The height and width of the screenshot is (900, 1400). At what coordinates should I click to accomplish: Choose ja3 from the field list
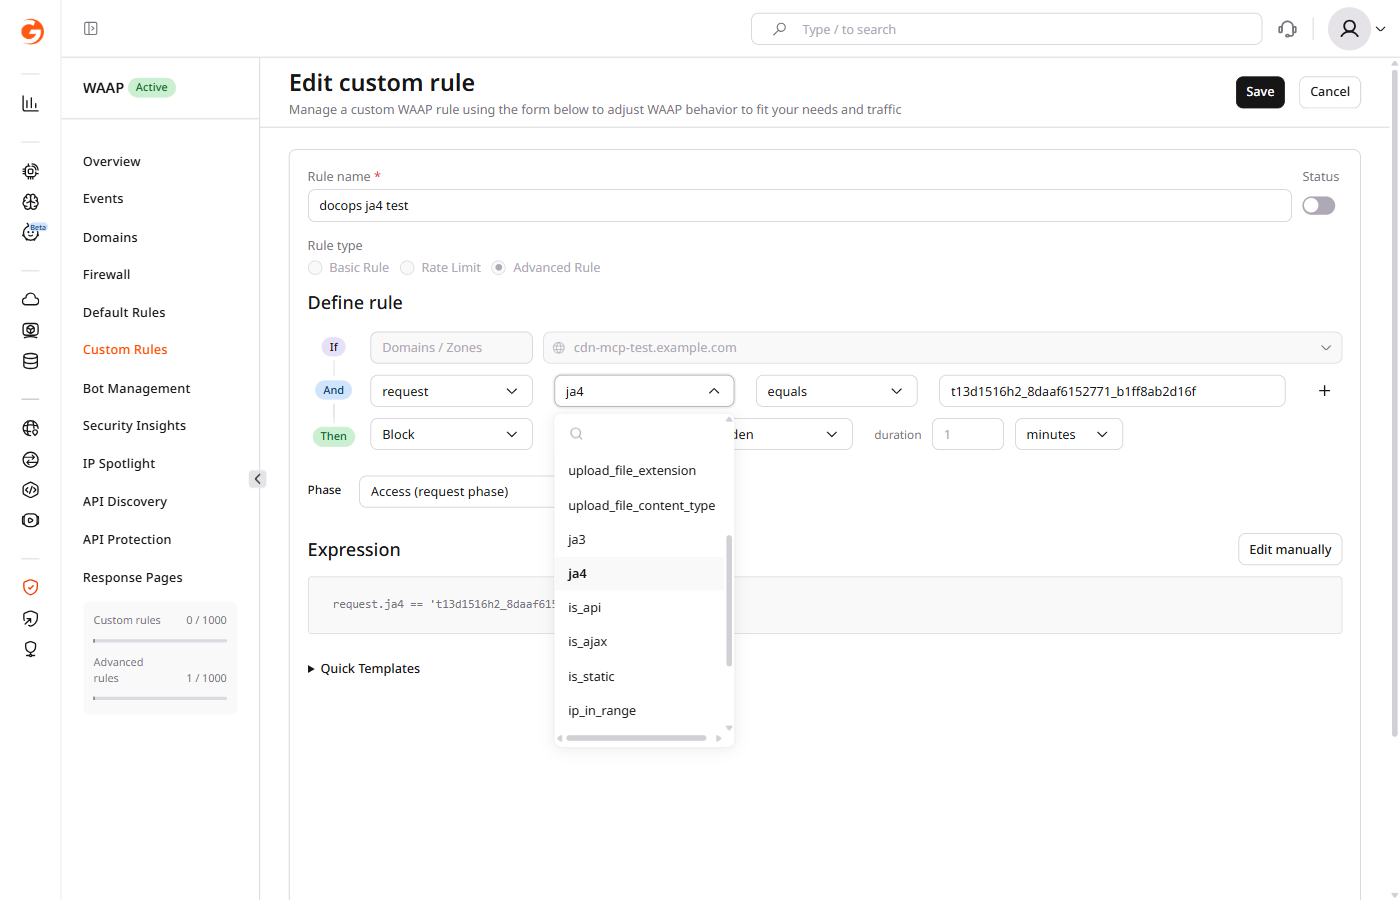(639, 539)
